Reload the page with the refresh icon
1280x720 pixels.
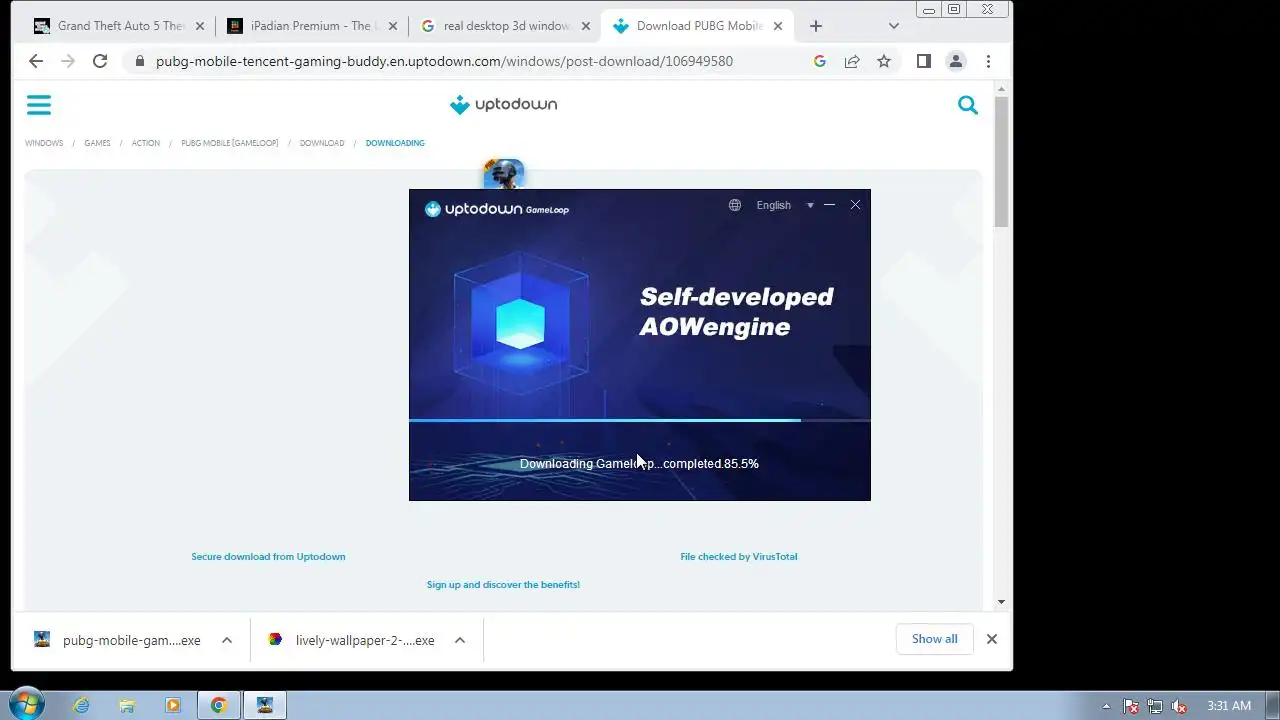100,61
